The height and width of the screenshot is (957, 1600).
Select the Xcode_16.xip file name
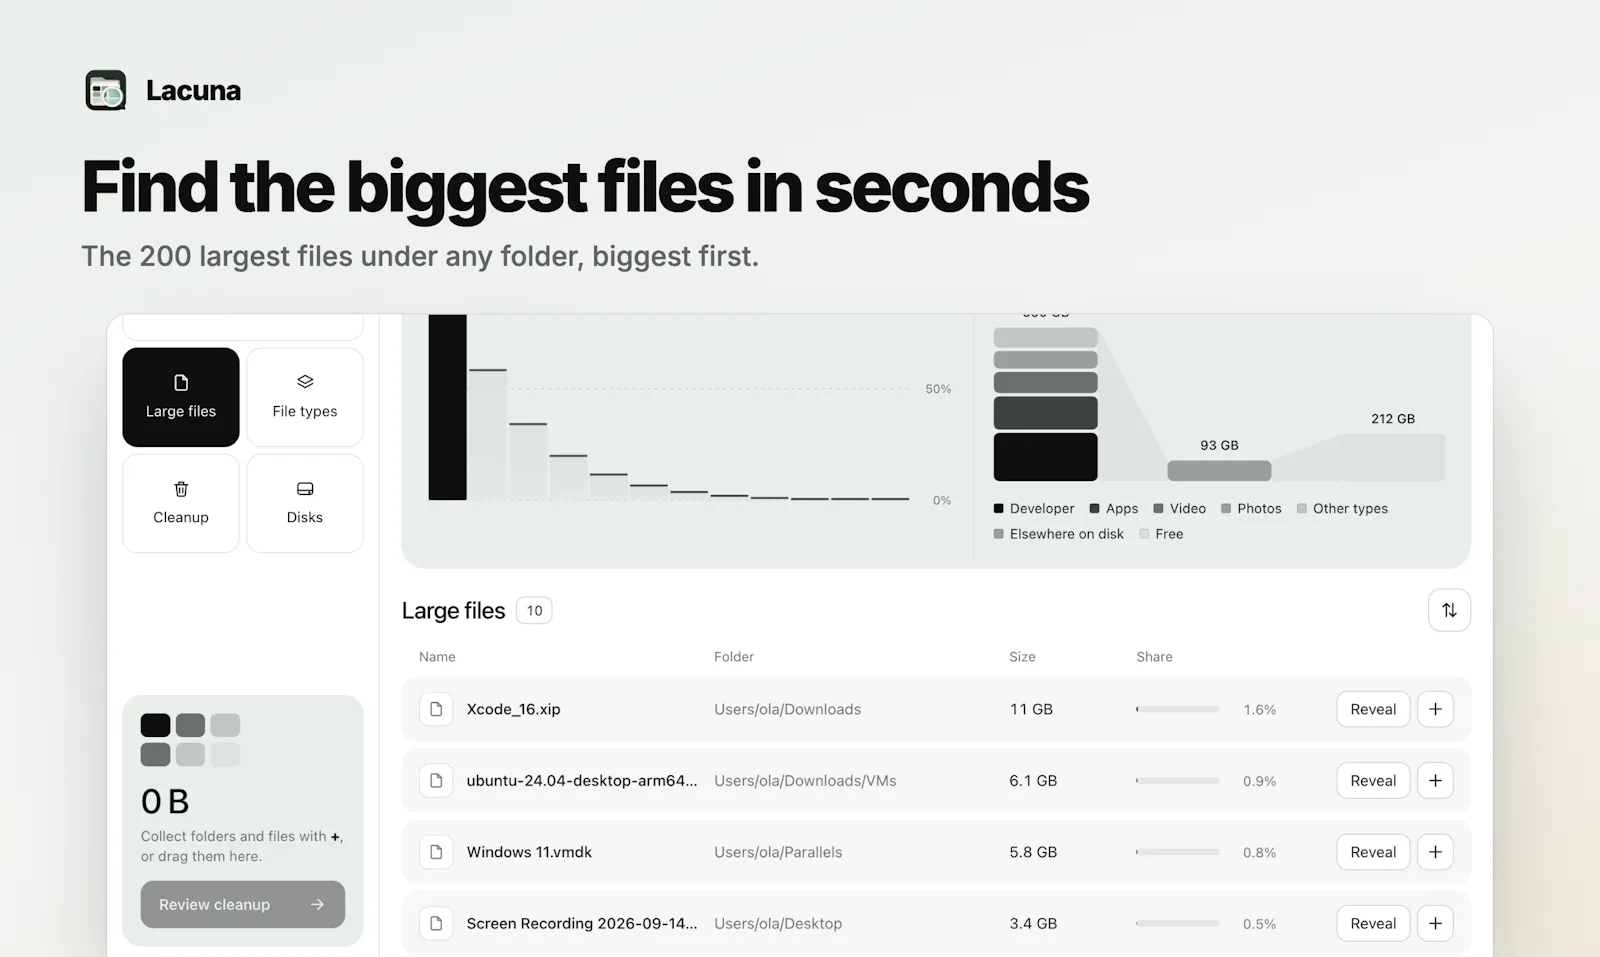(x=513, y=709)
